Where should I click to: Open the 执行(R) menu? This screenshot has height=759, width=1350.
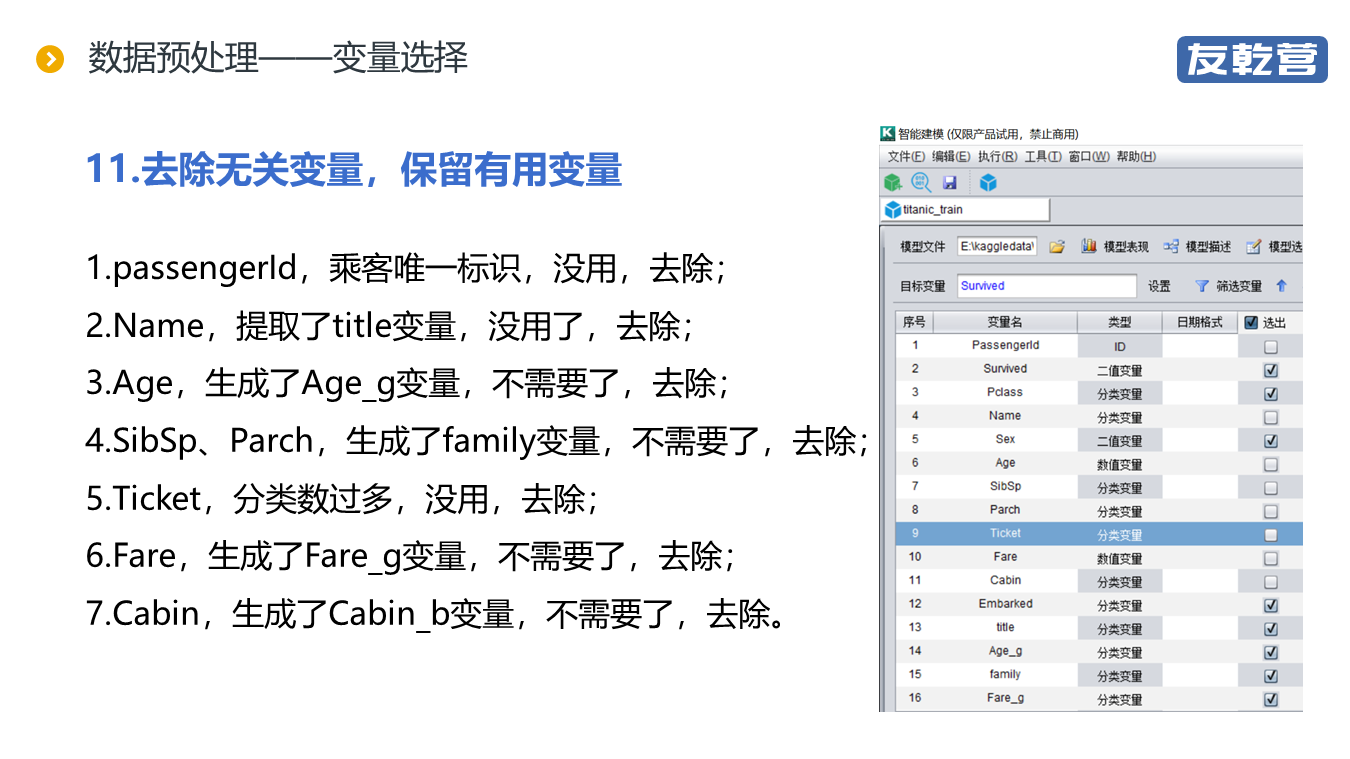(997, 157)
